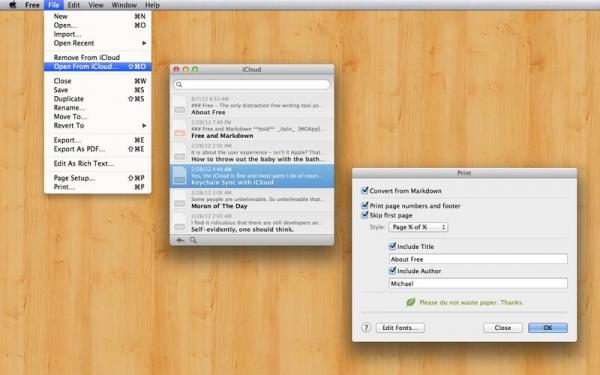This screenshot has width=600, height=375.
Task: Click OK button in Print dialog
Action: coord(548,328)
